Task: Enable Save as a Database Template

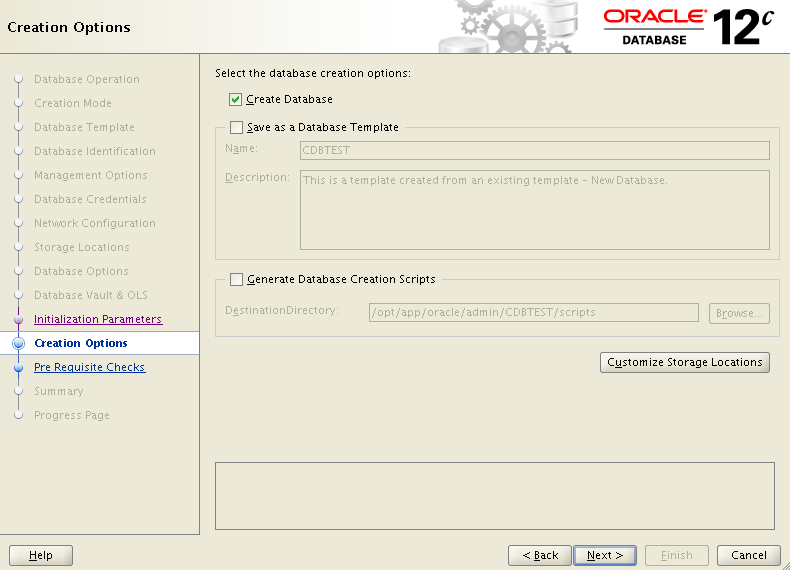Action: tap(236, 127)
